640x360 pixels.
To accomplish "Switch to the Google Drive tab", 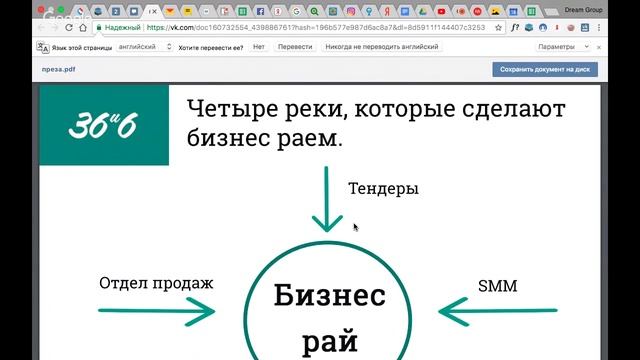I will (423, 11).
